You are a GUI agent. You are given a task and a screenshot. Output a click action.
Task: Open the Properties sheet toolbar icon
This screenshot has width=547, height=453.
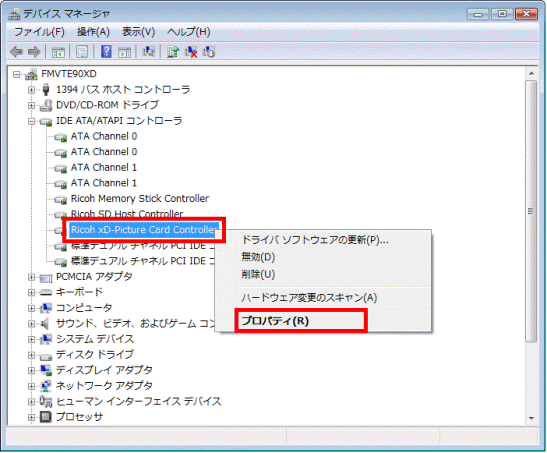82,52
